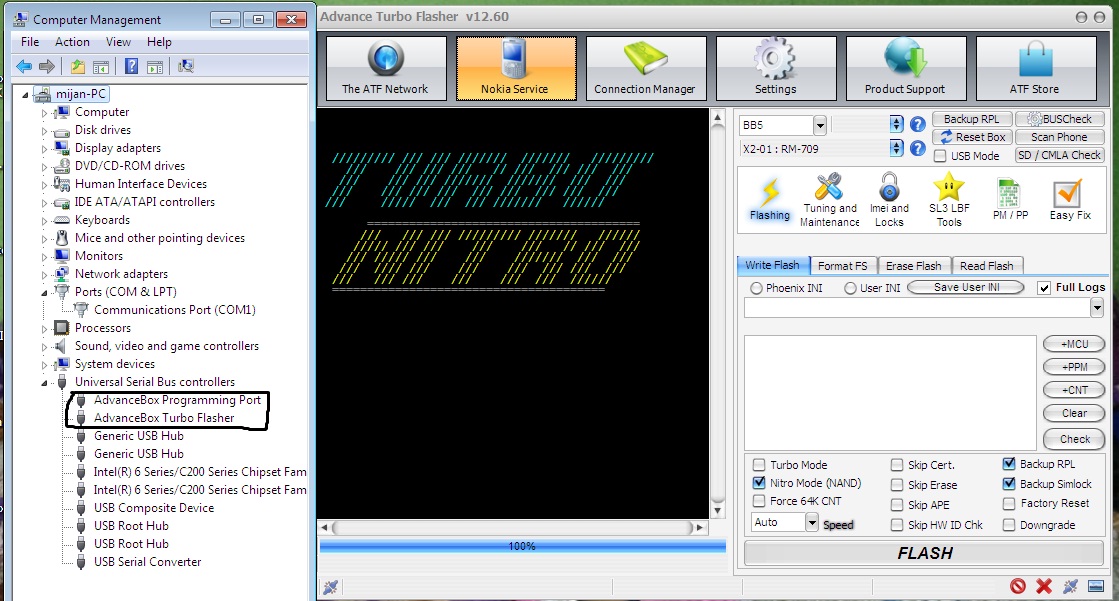Select the Flashing lightning icon

770,200
